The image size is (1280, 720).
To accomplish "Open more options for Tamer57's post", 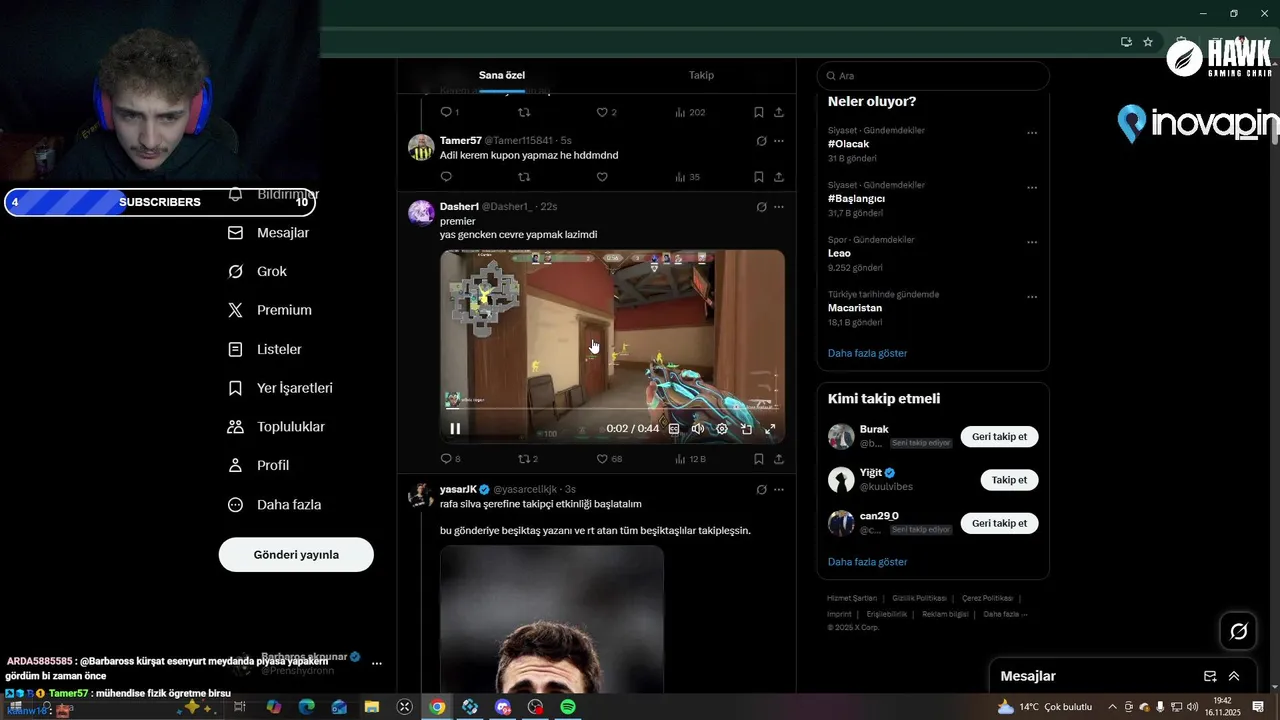I will [779, 141].
